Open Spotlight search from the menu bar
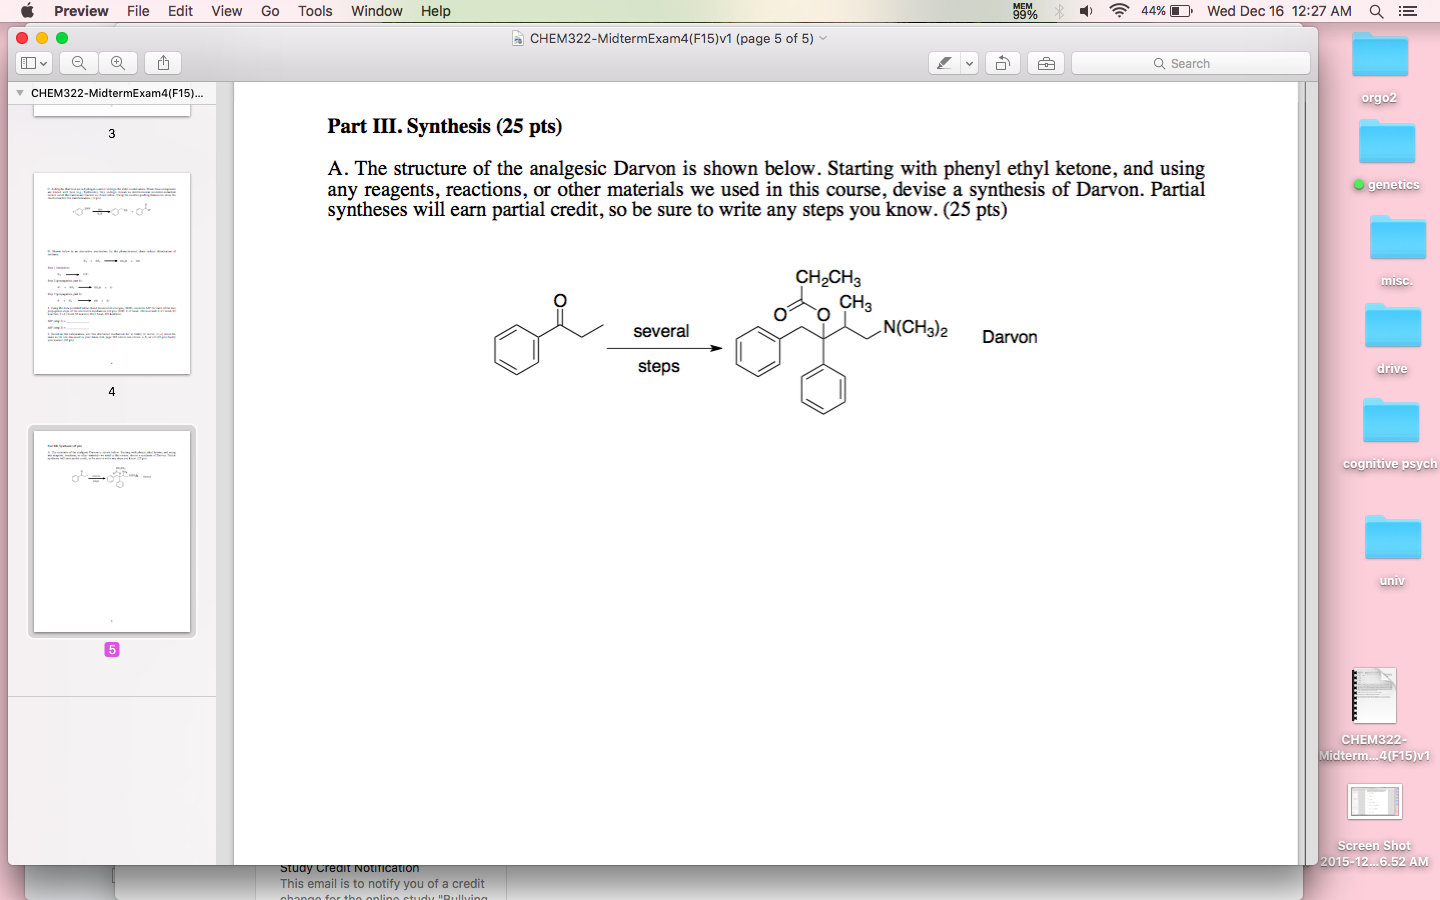The width and height of the screenshot is (1440, 900). click(1376, 11)
